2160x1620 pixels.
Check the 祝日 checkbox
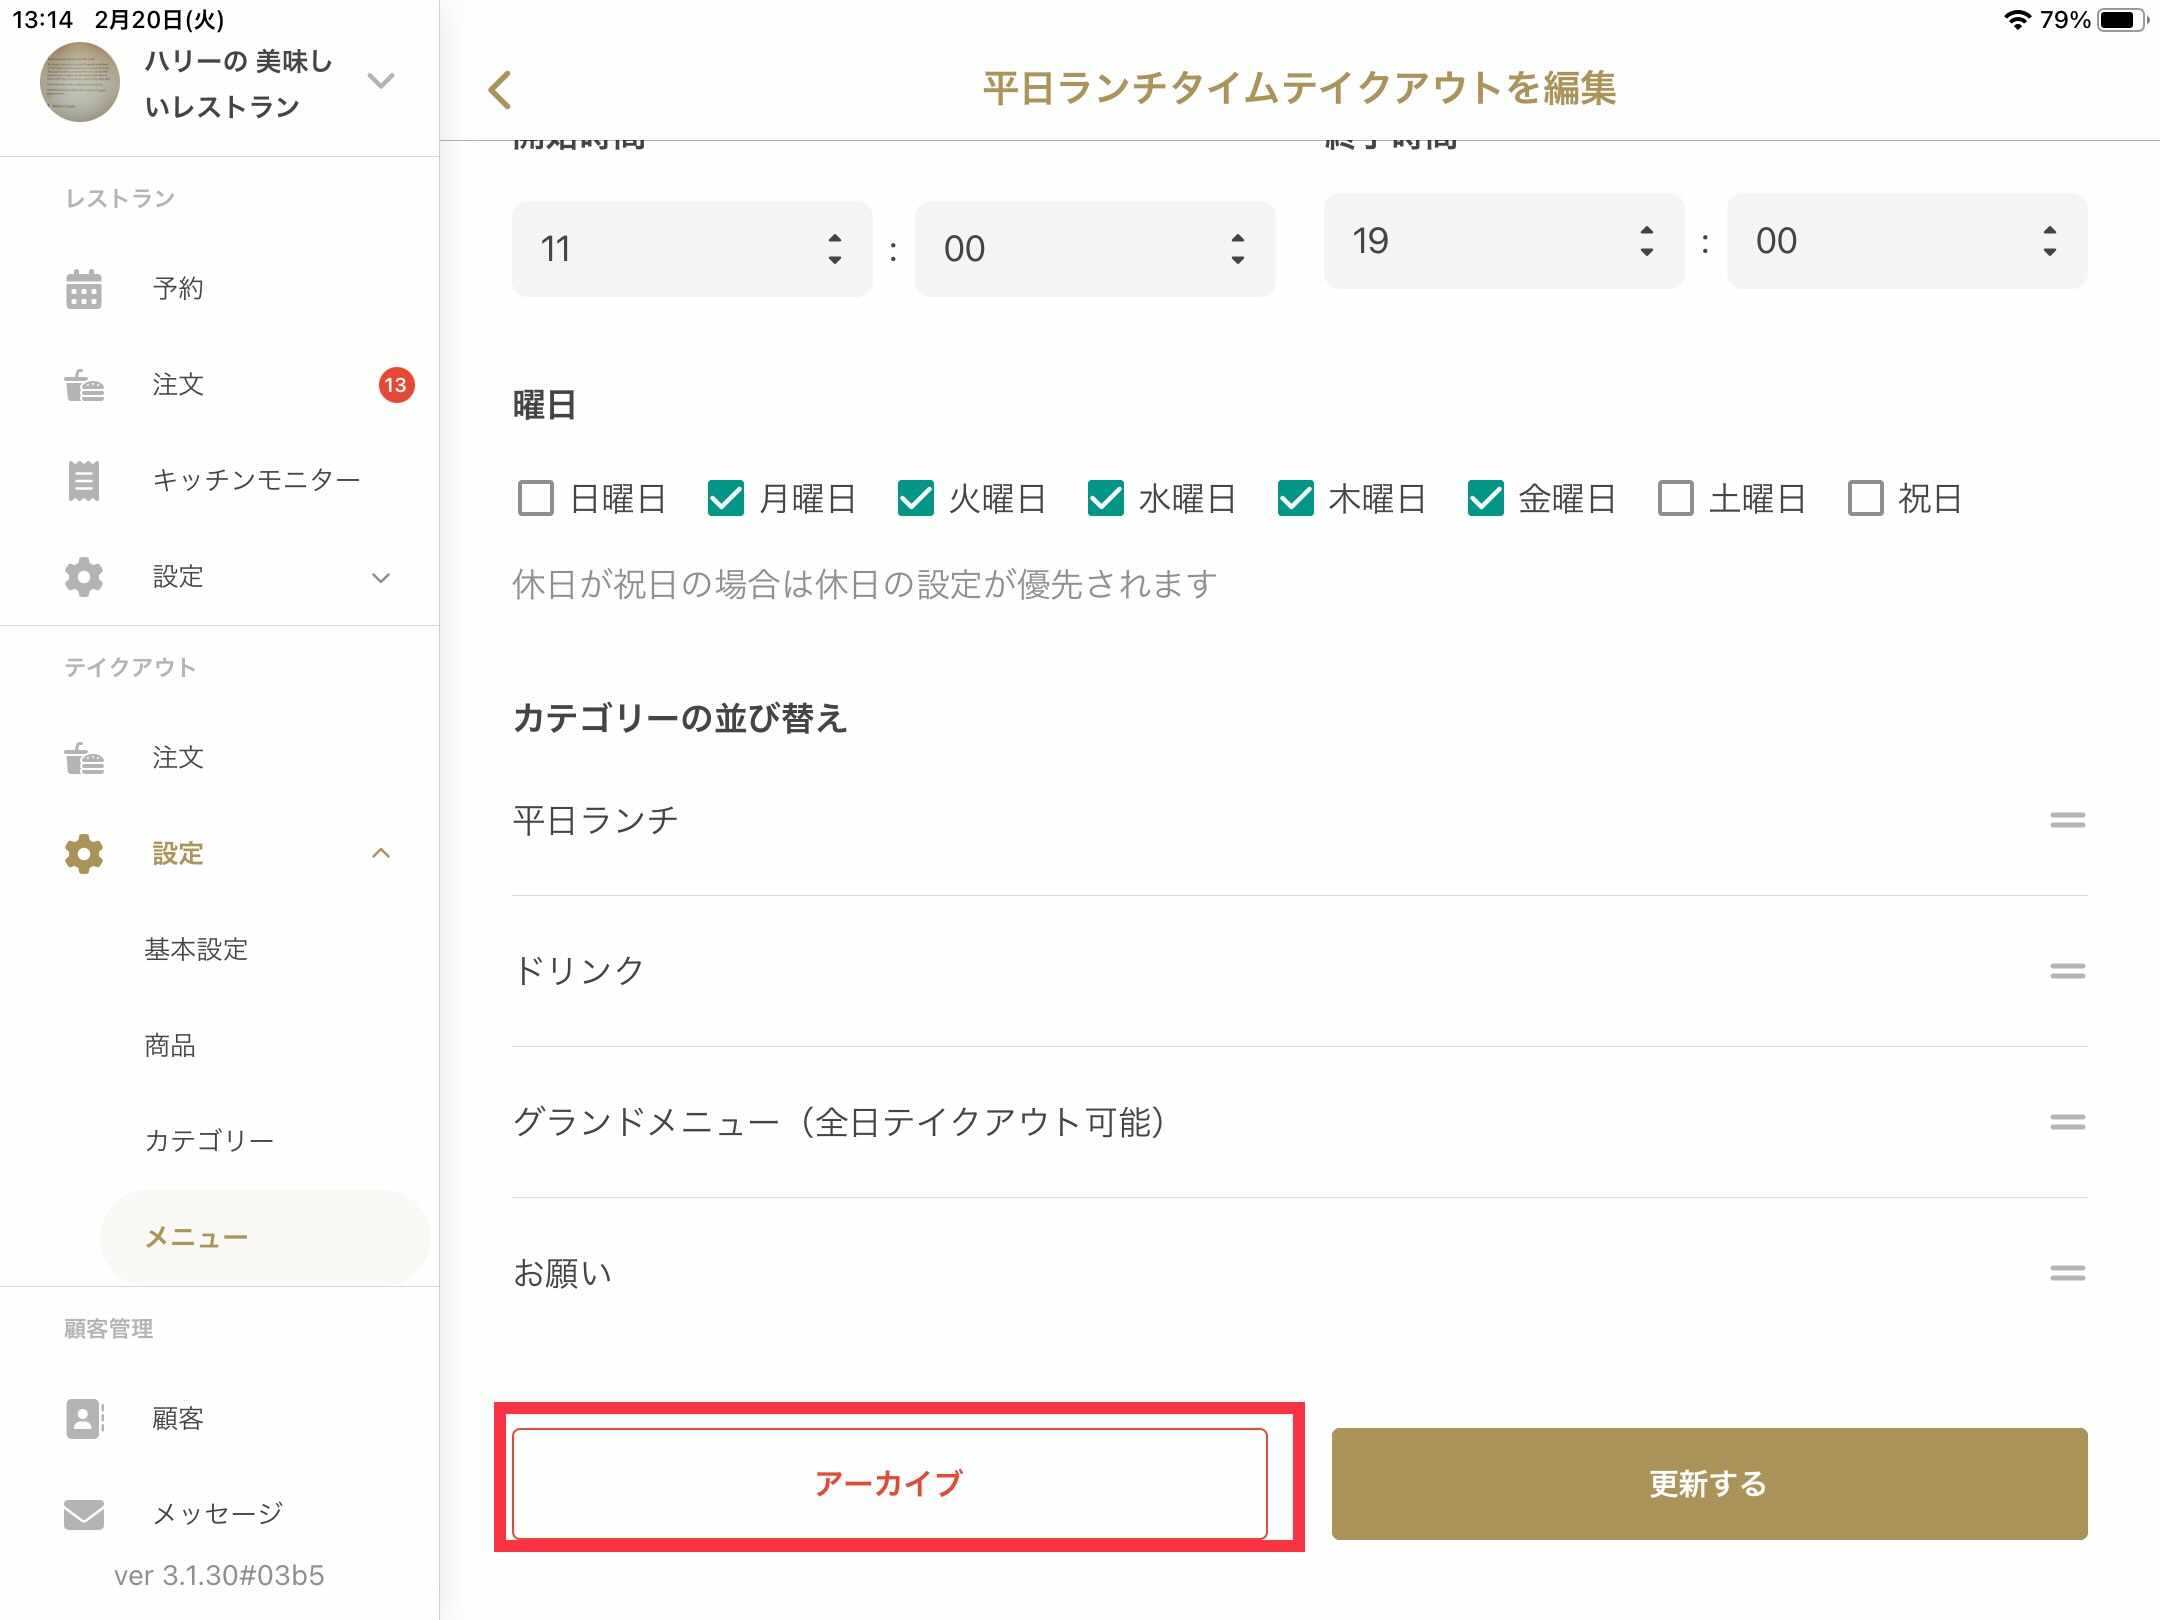1866,498
